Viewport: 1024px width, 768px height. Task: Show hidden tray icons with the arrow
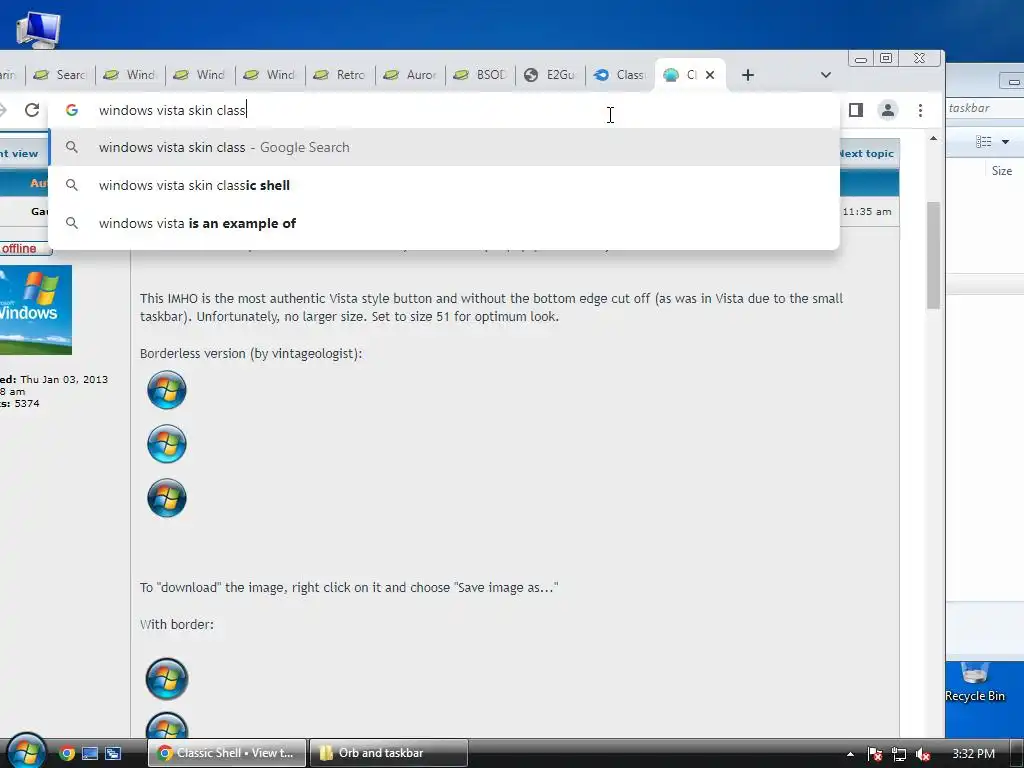(x=850, y=754)
